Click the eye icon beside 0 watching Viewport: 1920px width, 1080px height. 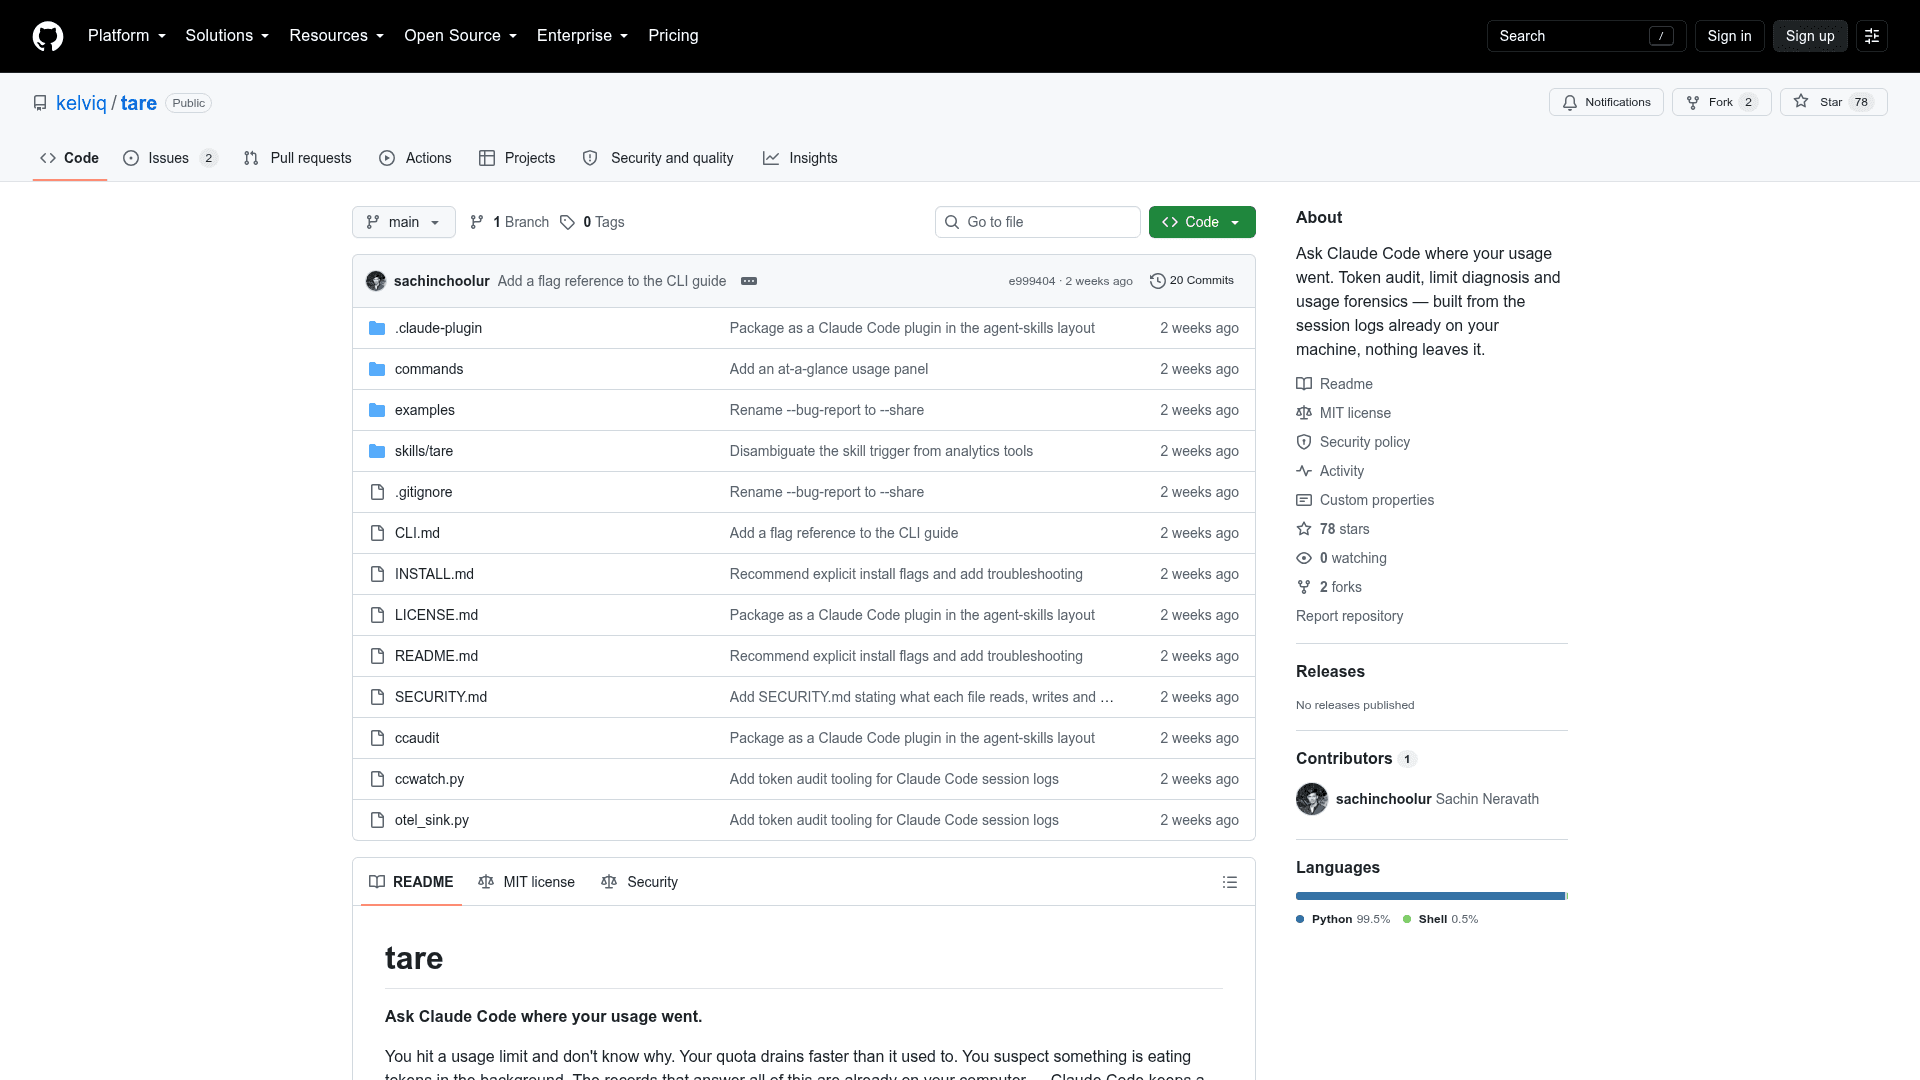(1304, 558)
